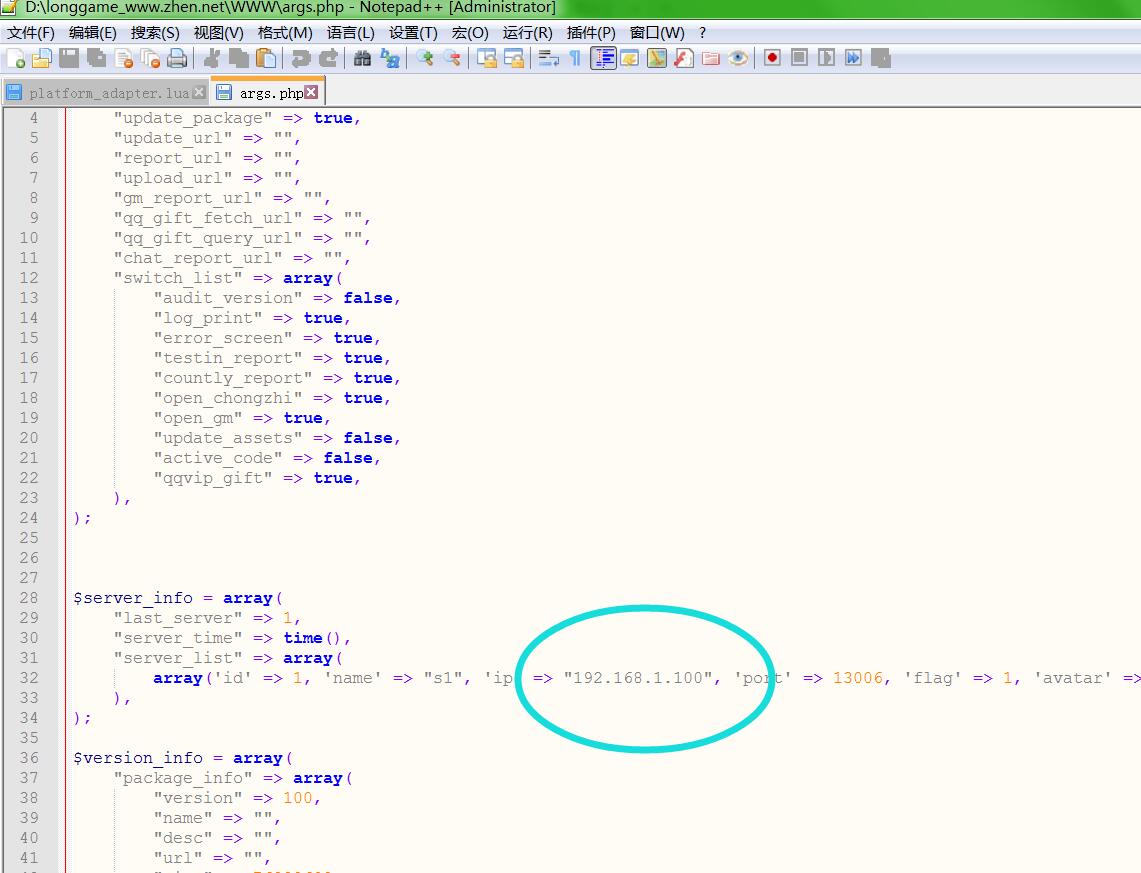Expand the 语言(L) language menu
The image size is (1141, 873).
point(350,32)
